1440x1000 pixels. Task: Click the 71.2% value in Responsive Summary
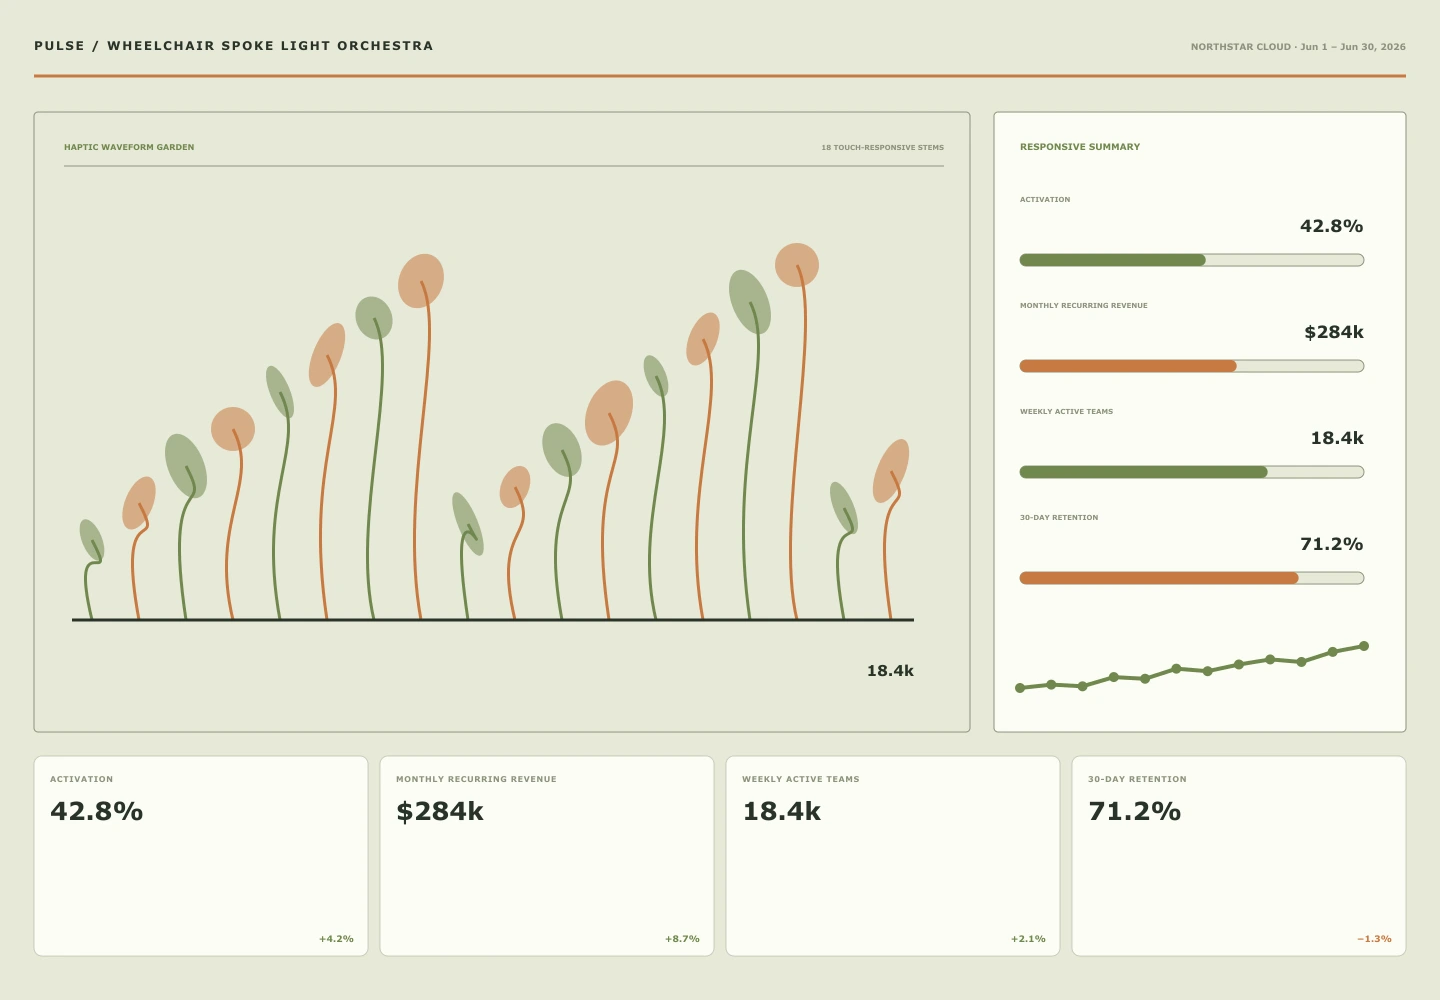(x=1331, y=544)
